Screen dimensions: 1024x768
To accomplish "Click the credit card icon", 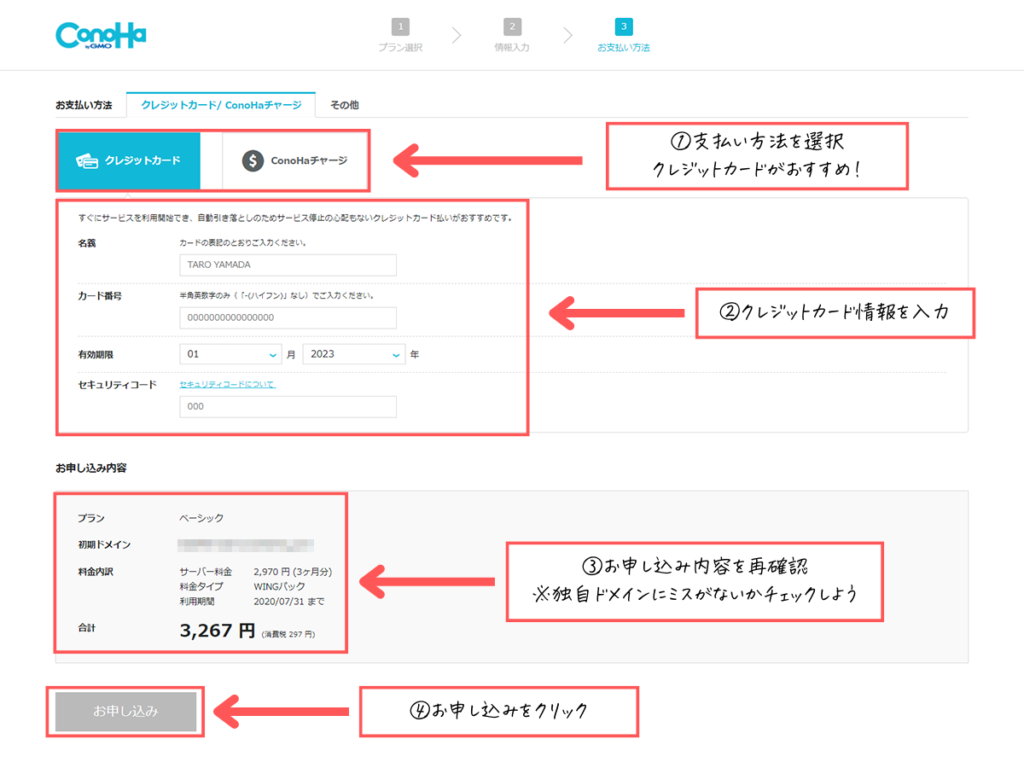I will point(87,161).
